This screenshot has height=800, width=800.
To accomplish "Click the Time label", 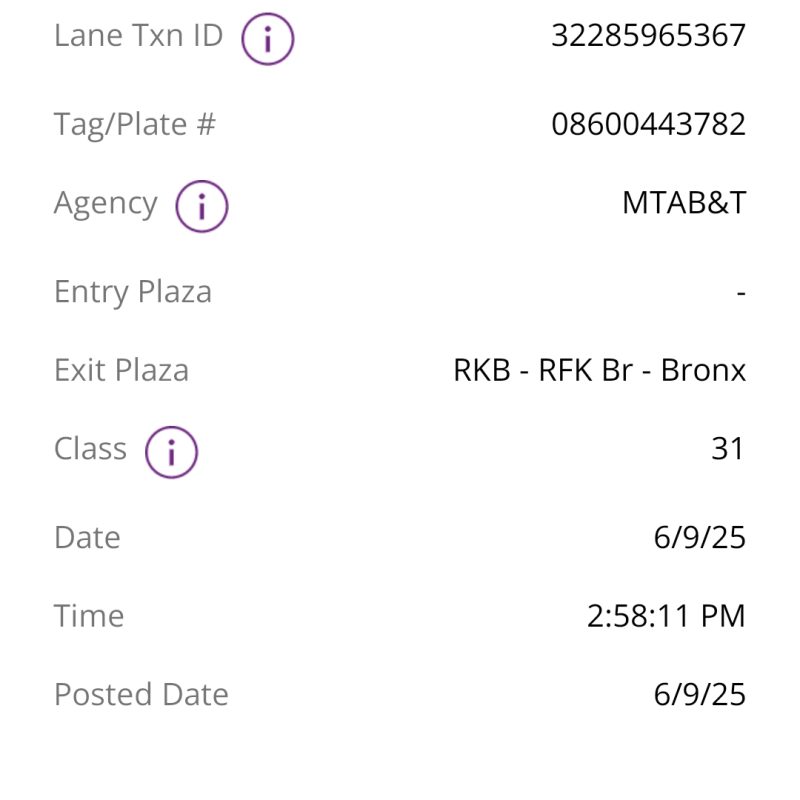I will [x=89, y=616].
